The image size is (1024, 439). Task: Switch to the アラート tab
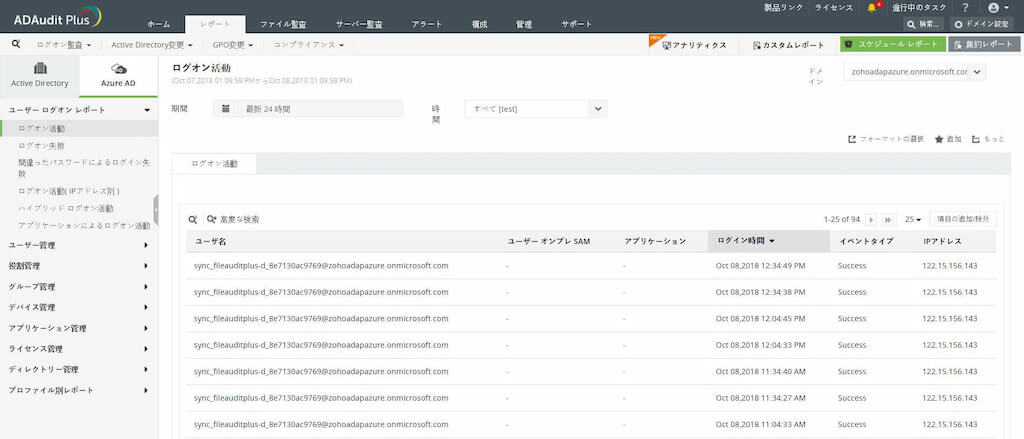point(426,24)
